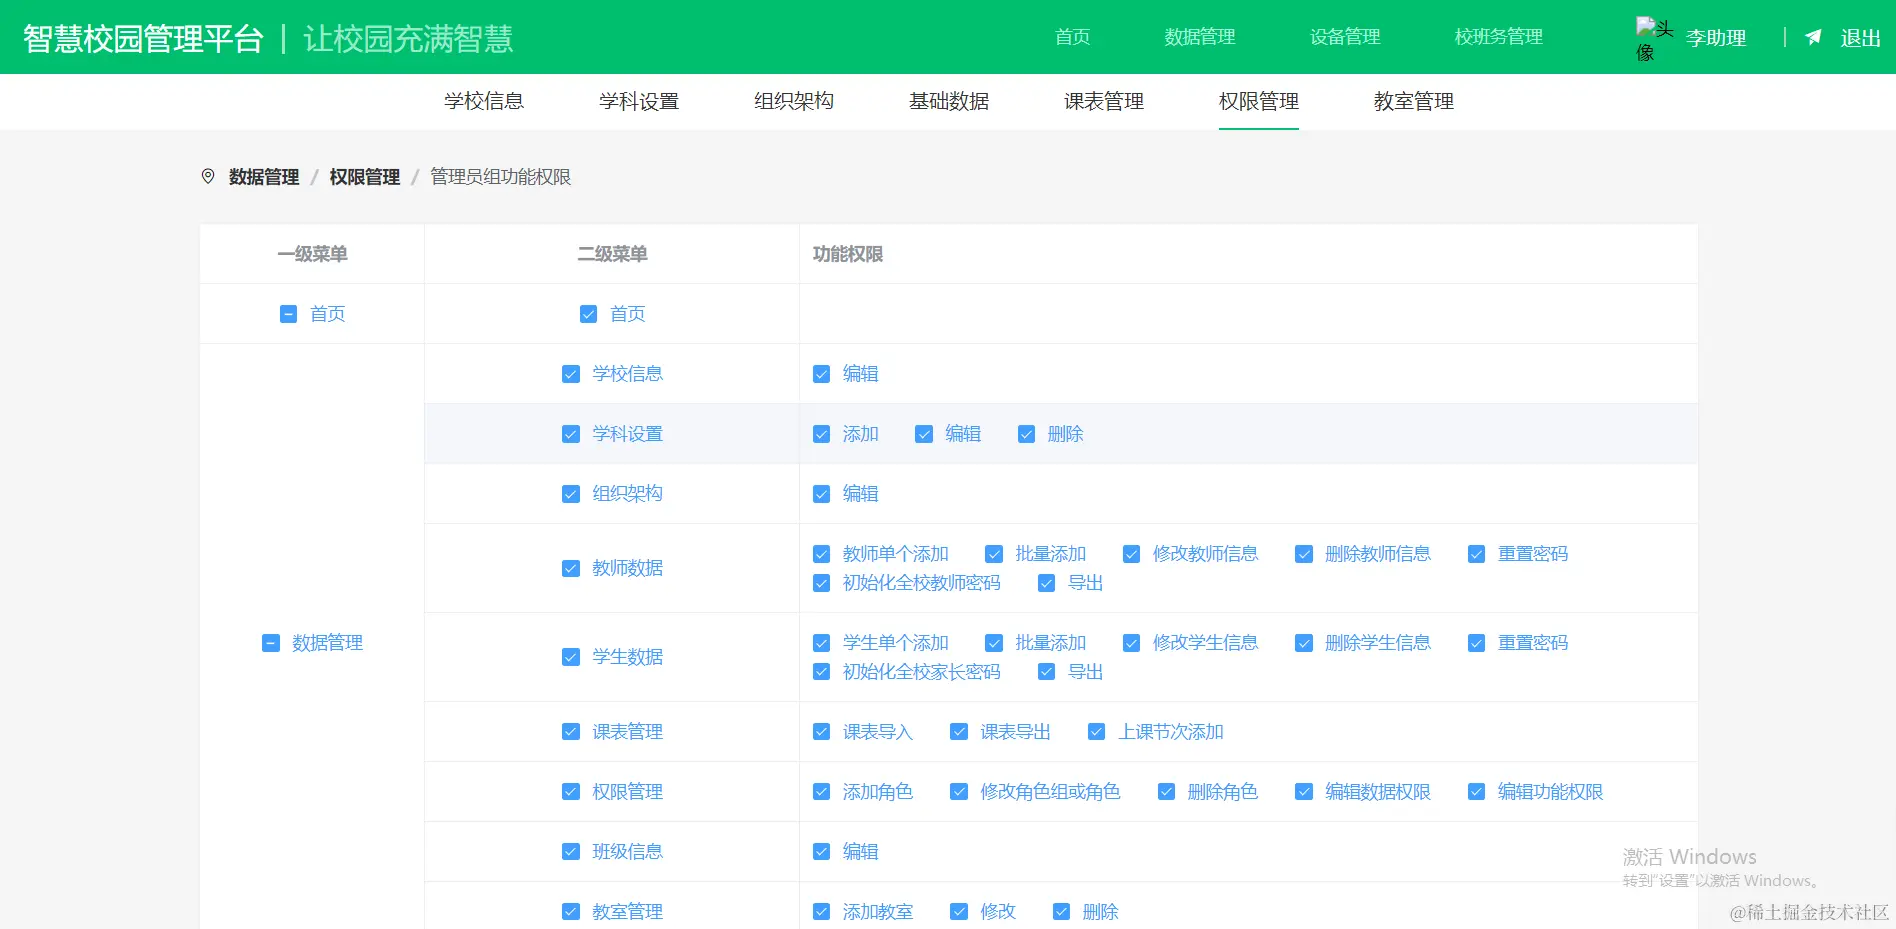Image resolution: width=1896 pixels, height=929 pixels.
Task: Go to 权限管理 breadcrumb link
Action: (x=365, y=177)
